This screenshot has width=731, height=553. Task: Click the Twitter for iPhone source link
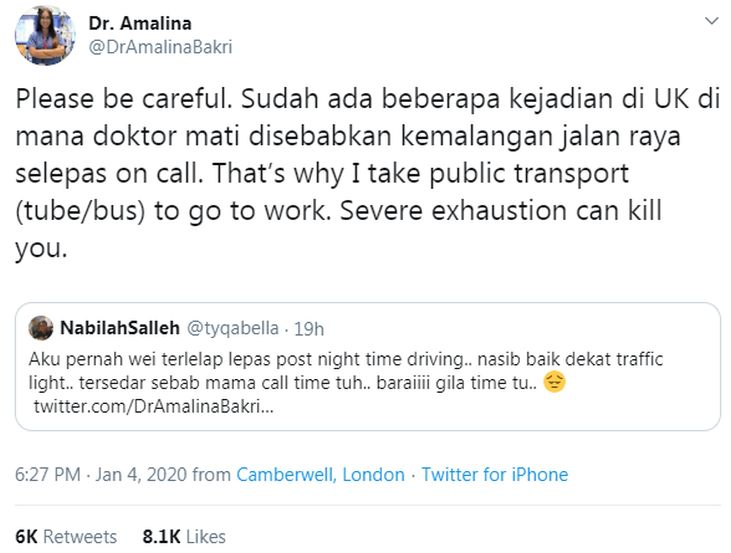click(494, 475)
